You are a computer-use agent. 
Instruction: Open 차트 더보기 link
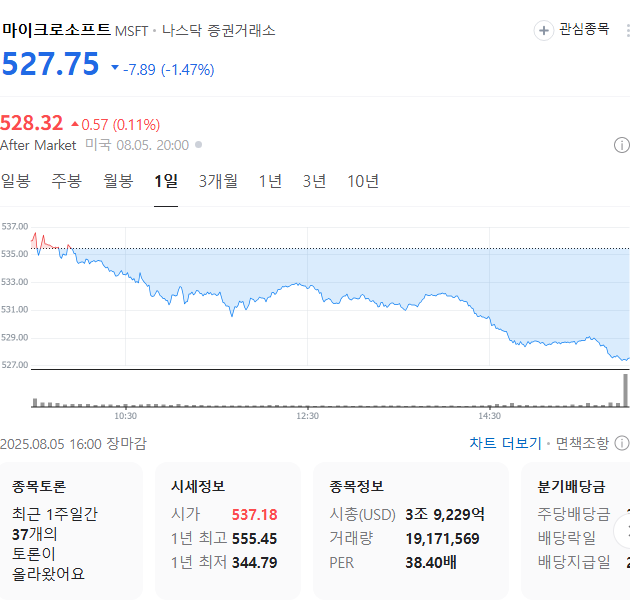point(505,443)
